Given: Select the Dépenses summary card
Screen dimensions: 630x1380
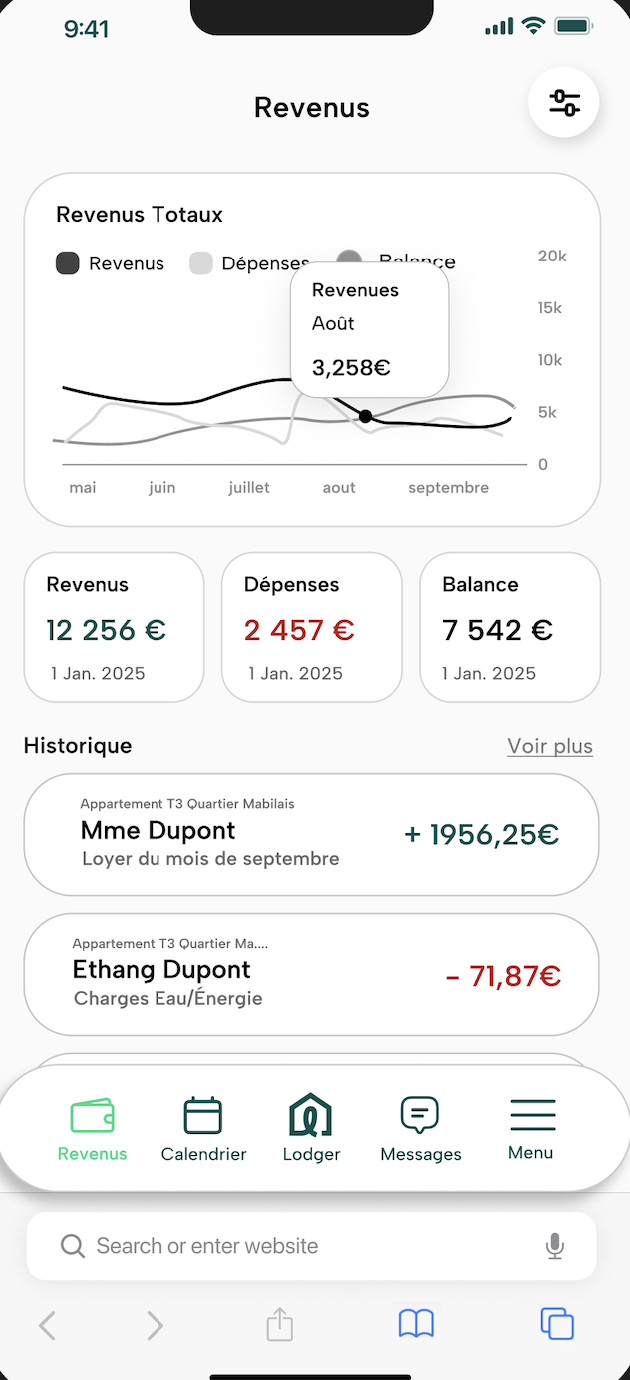Looking at the screenshot, I should pos(311,627).
